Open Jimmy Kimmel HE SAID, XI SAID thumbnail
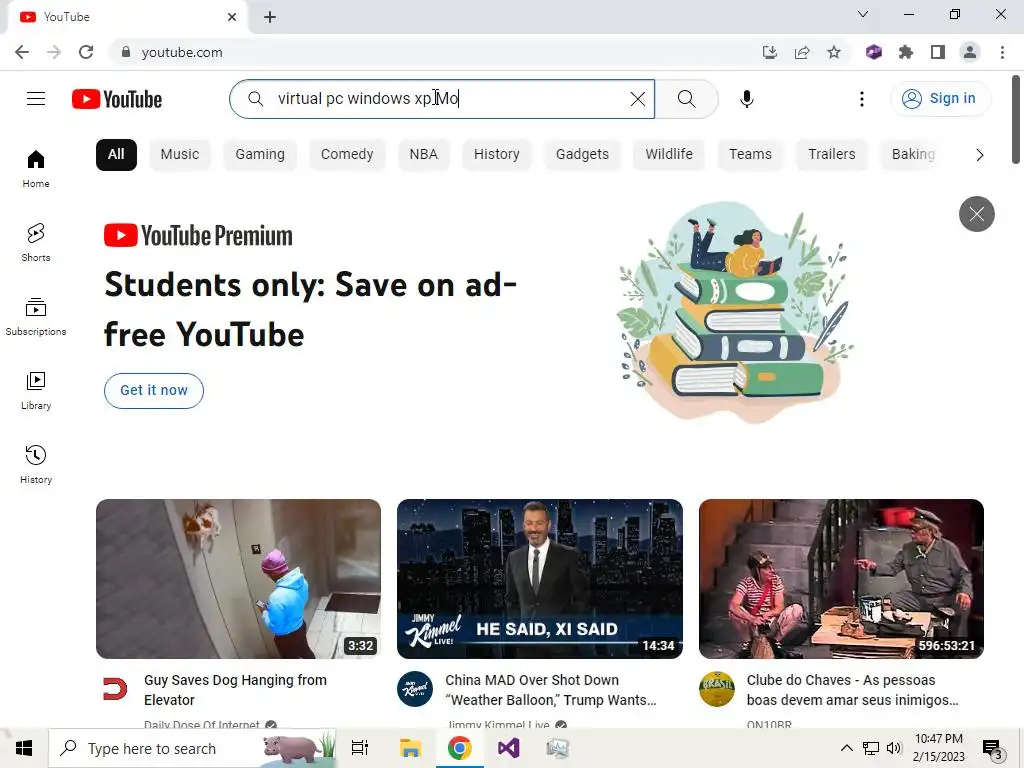Viewport: 1024px width, 768px height. 539,579
